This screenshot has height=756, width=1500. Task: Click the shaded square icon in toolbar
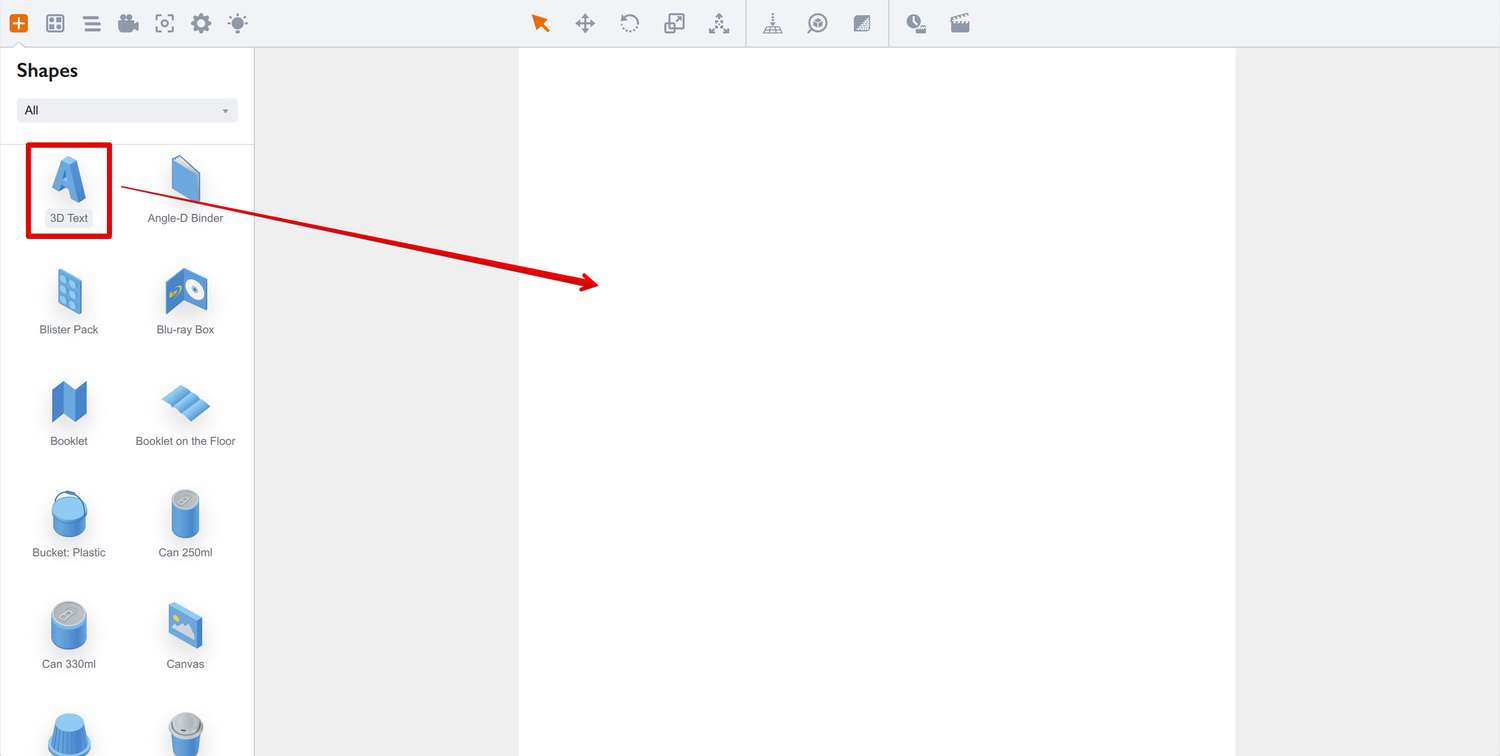[x=862, y=23]
